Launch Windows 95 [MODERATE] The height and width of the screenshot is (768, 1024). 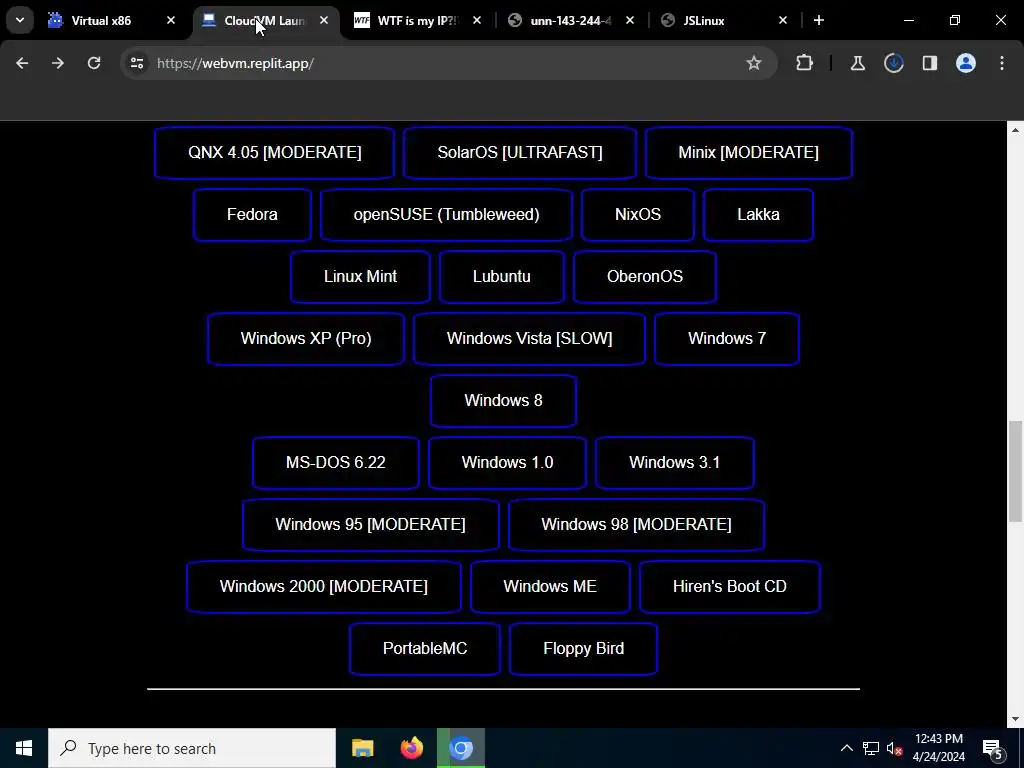click(x=370, y=525)
